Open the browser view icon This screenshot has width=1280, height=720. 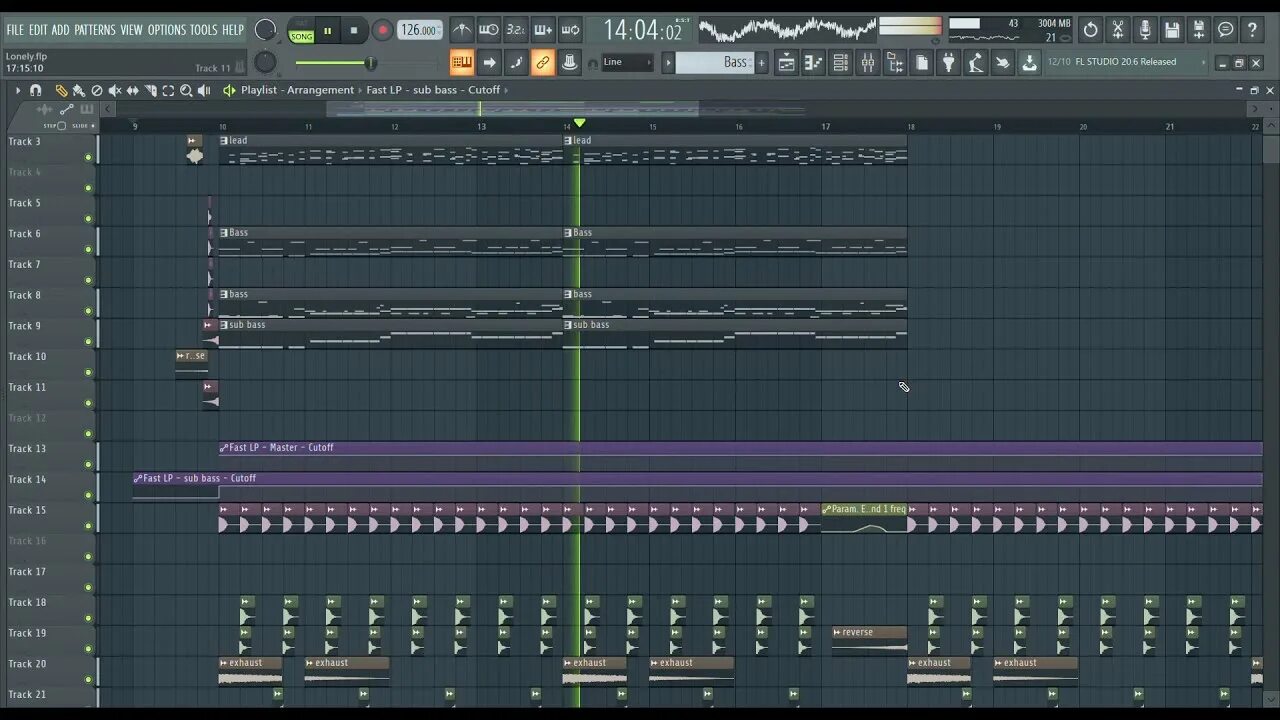pyautogui.click(x=895, y=63)
